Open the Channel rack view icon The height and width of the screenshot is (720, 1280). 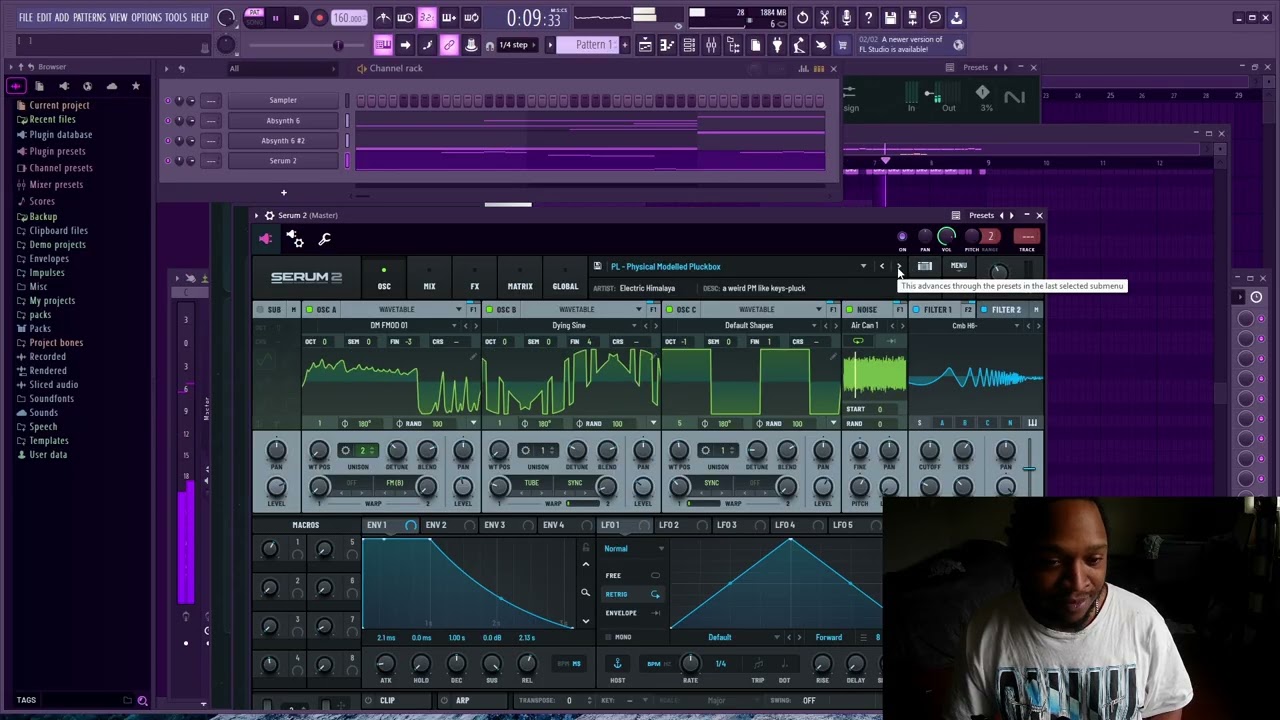(689, 45)
